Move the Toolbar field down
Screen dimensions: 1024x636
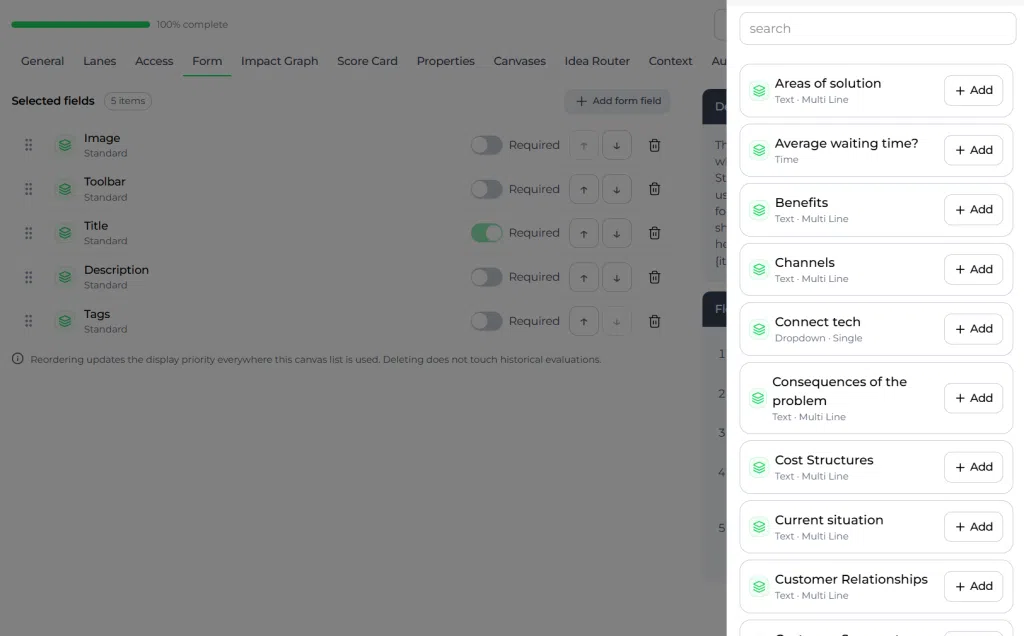pos(616,189)
